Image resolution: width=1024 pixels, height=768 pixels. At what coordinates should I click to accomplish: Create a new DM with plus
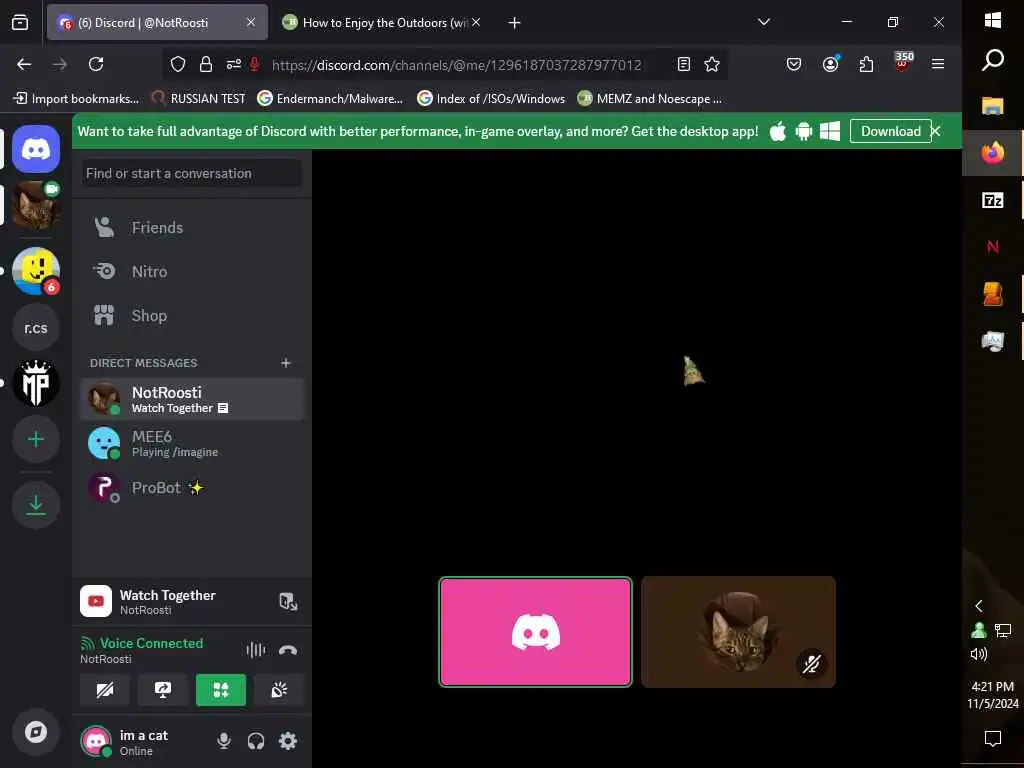pyautogui.click(x=285, y=362)
